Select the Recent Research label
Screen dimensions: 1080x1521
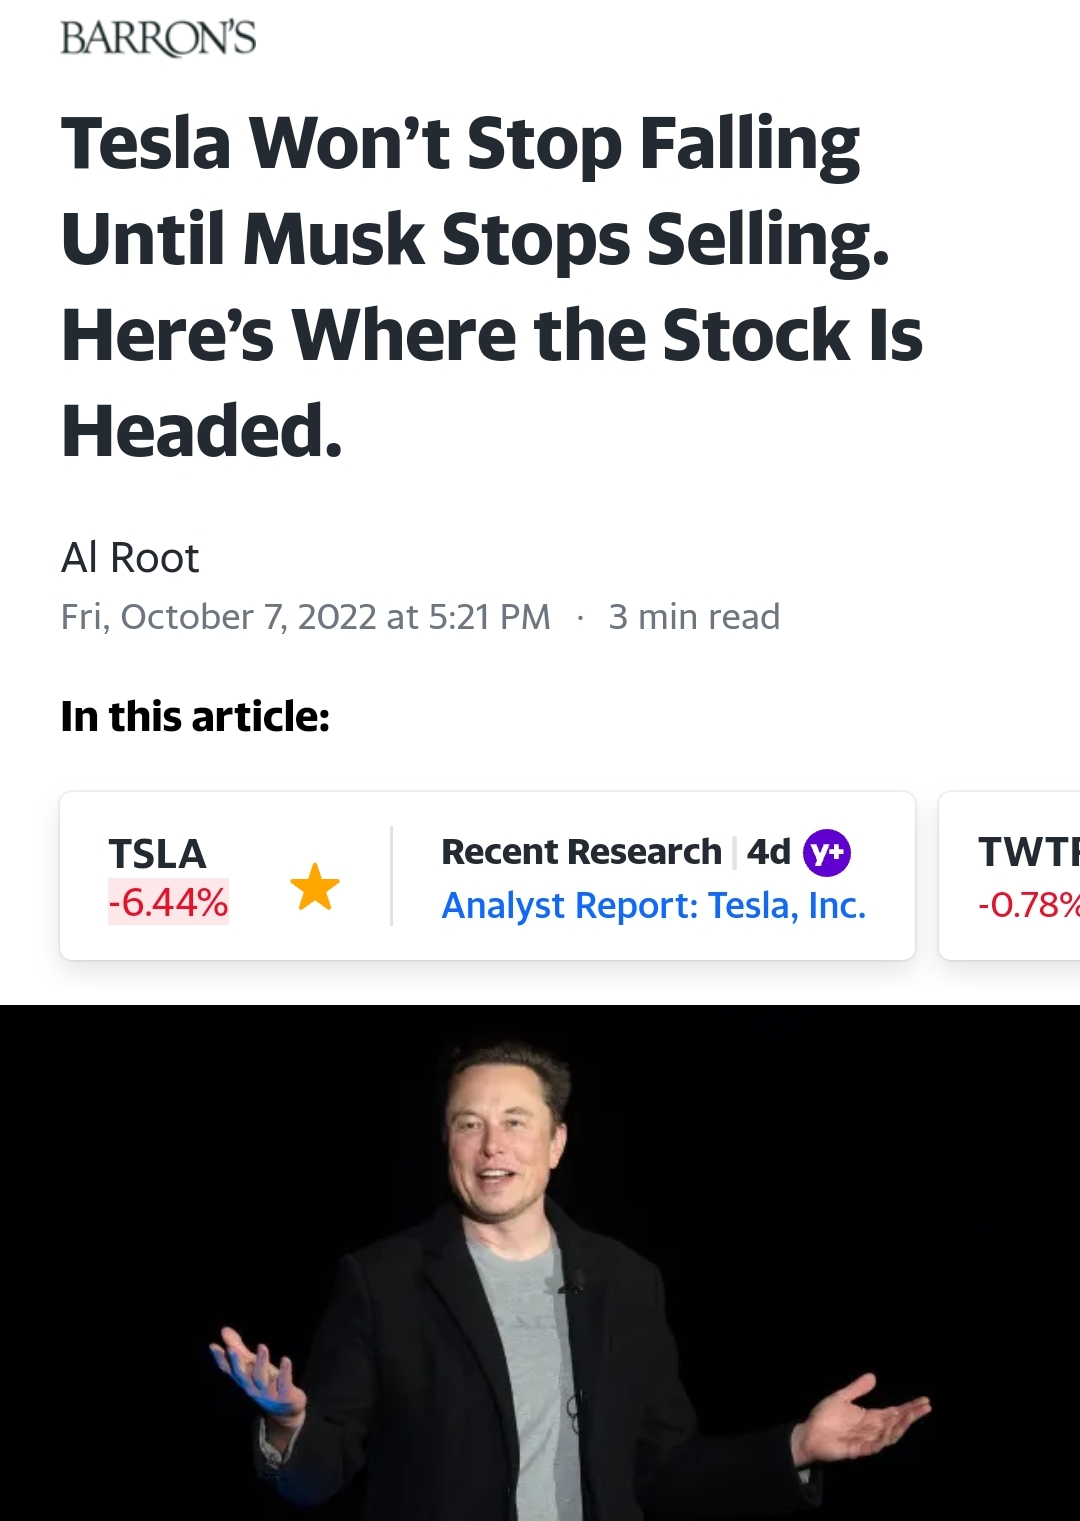(x=581, y=852)
